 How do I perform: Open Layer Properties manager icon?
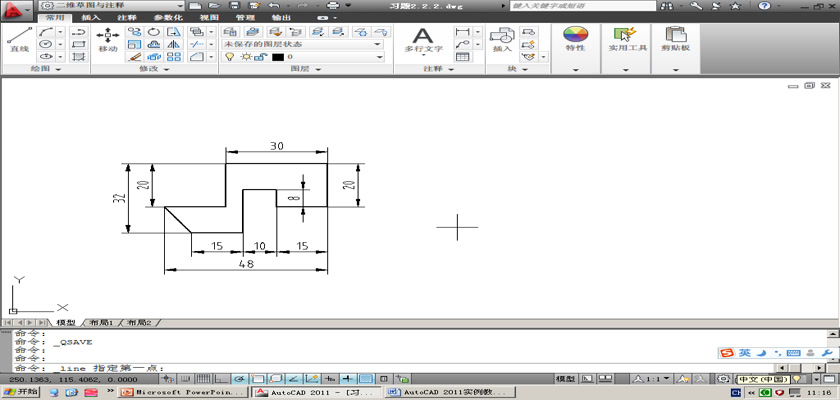point(230,32)
